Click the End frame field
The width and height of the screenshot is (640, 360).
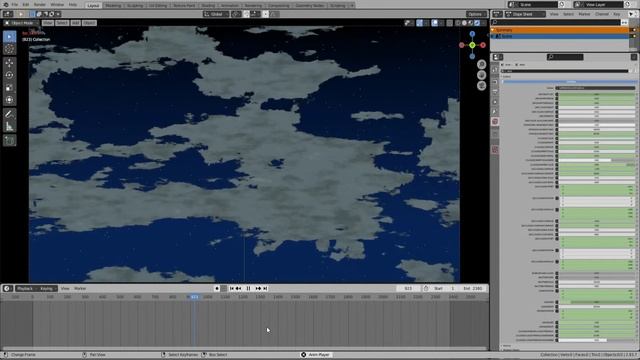click(x=473, y=289)
